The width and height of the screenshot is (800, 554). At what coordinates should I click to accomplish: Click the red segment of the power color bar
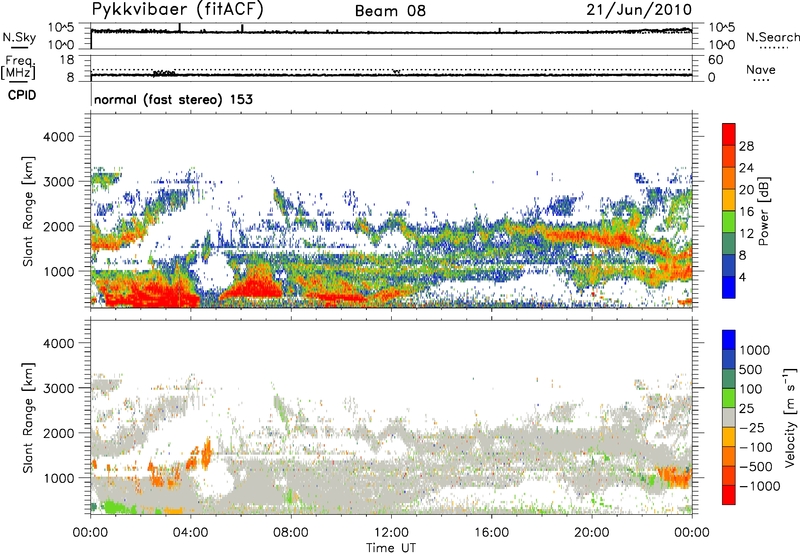tap(729, 134)
